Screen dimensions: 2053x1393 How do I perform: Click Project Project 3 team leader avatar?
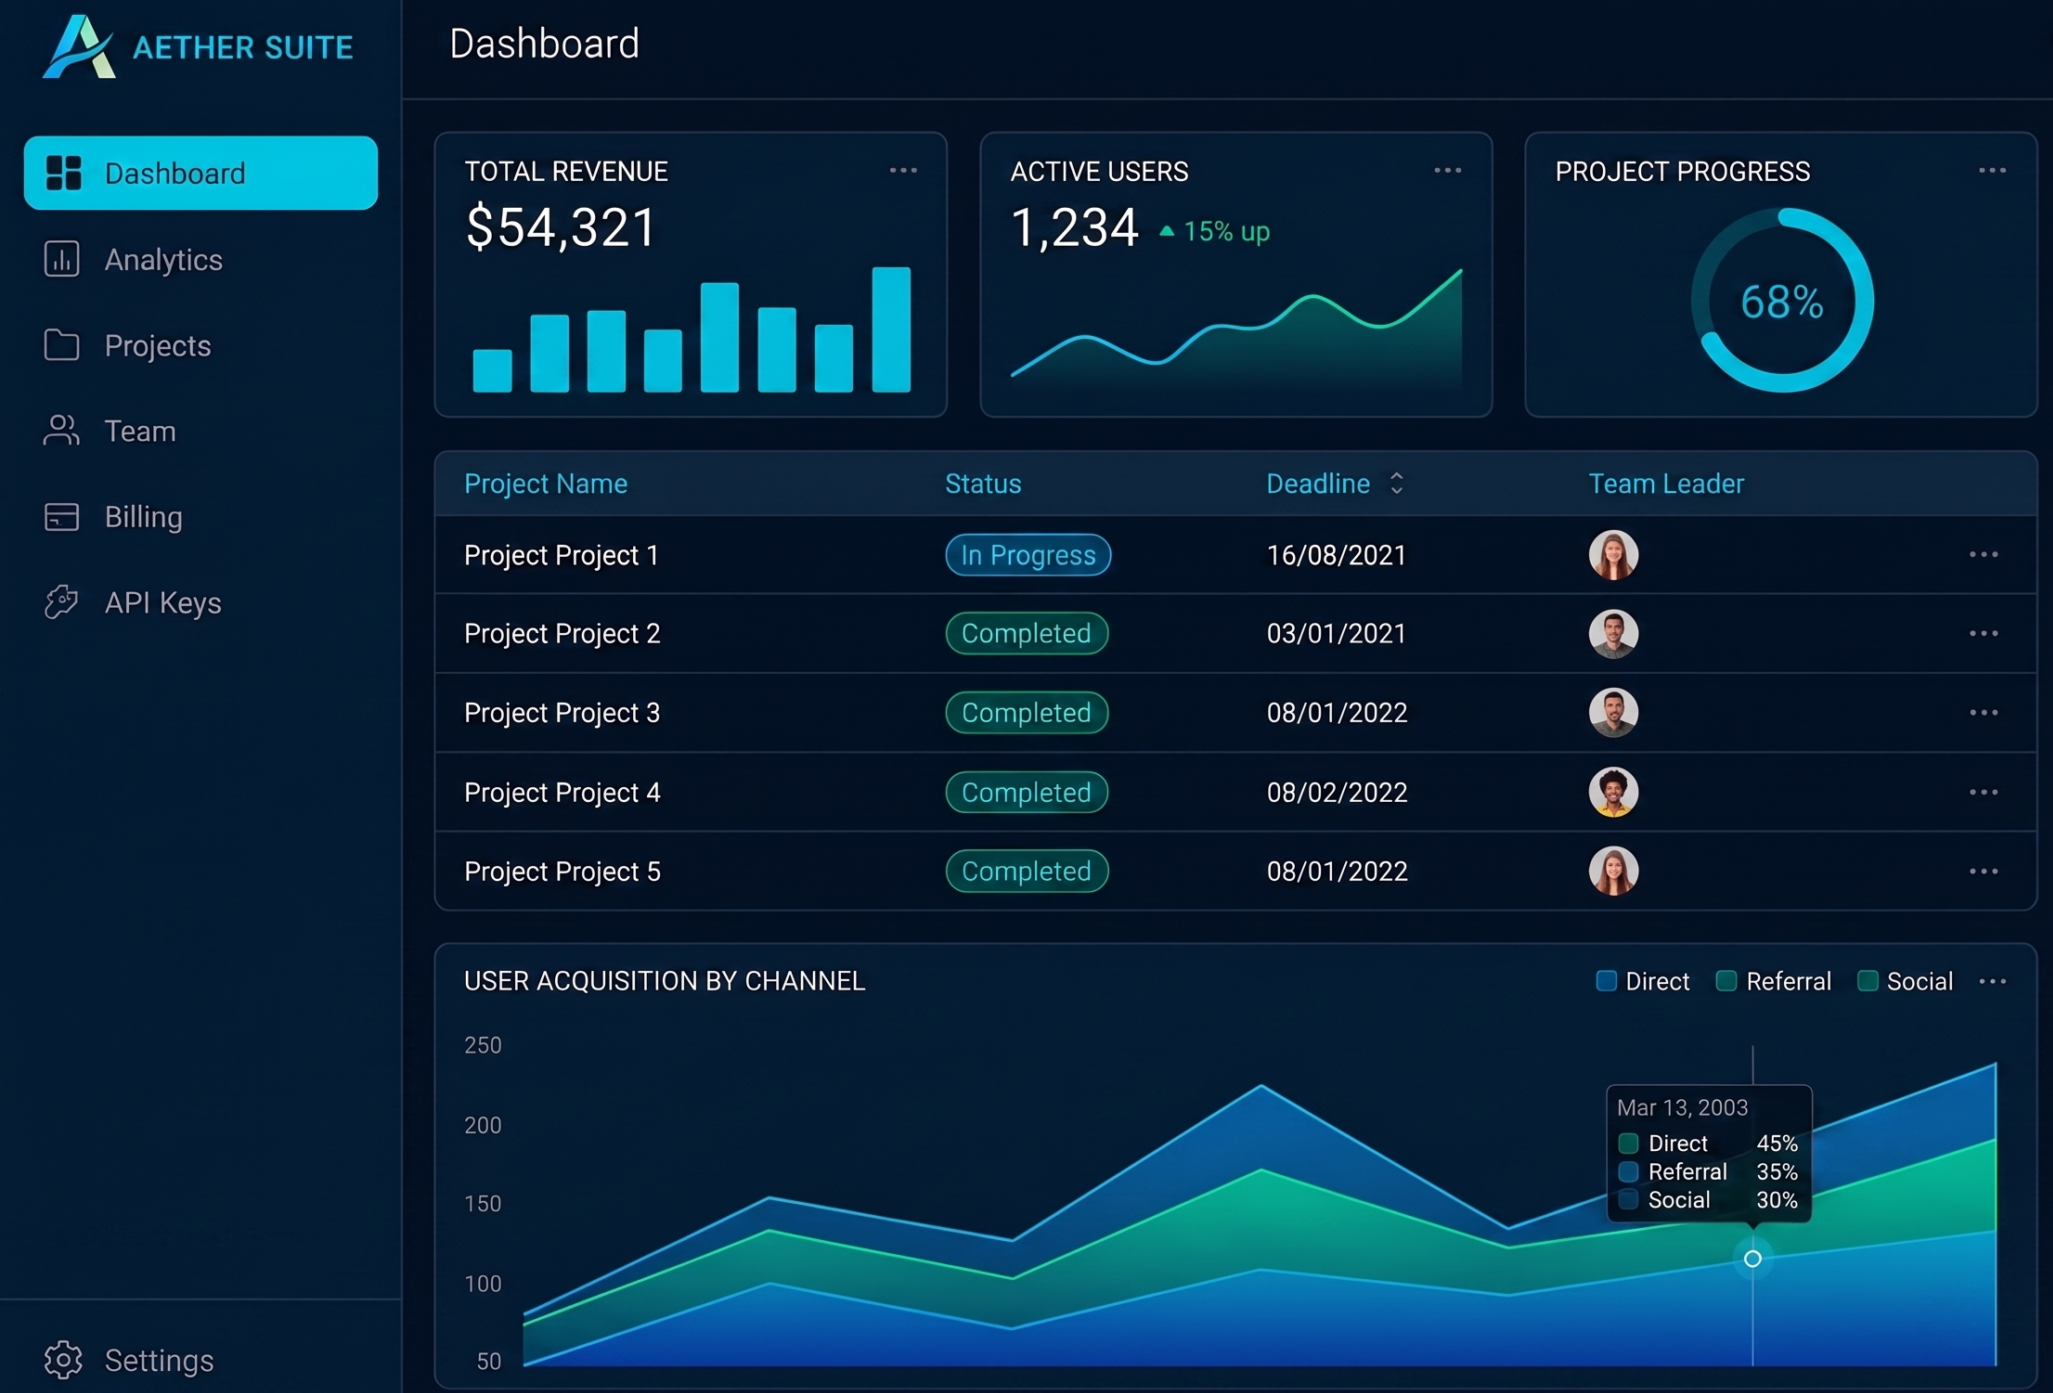[x=1613, y=713]
